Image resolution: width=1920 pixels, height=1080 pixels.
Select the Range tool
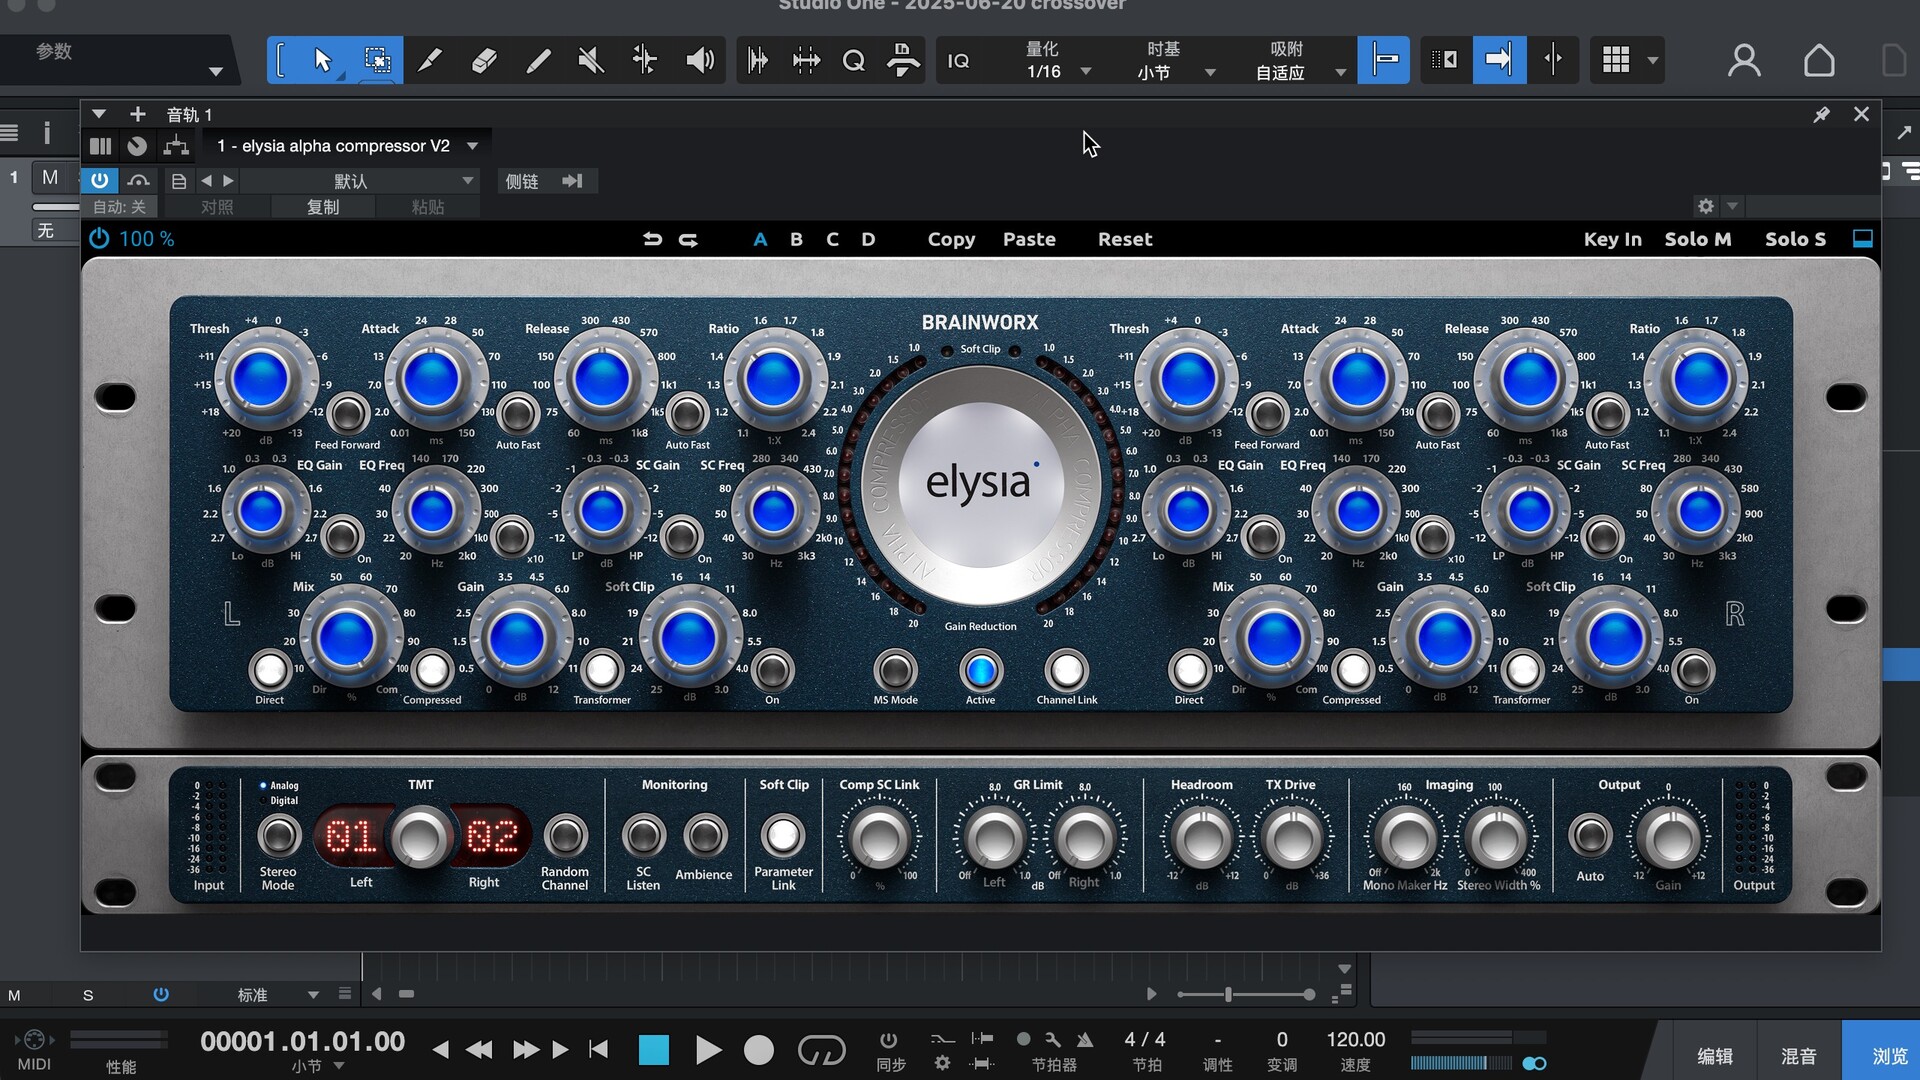377,60
